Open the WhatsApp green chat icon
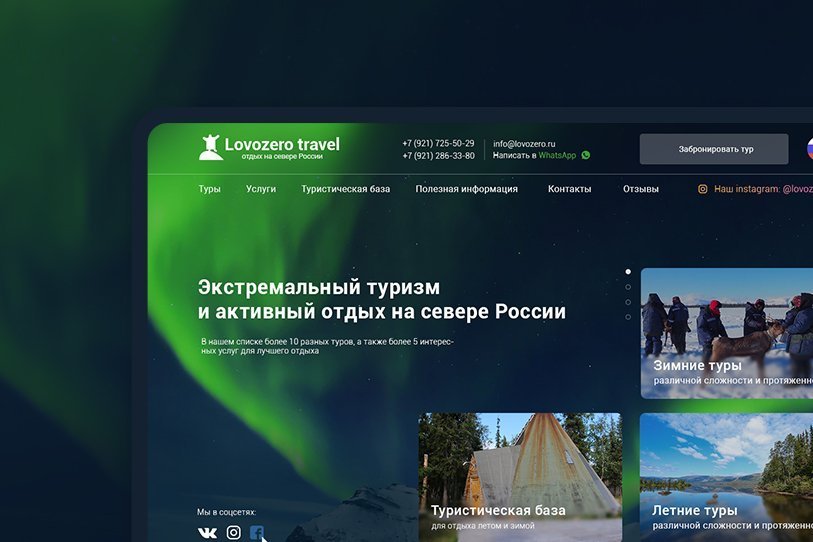 (x=585, y=155)
